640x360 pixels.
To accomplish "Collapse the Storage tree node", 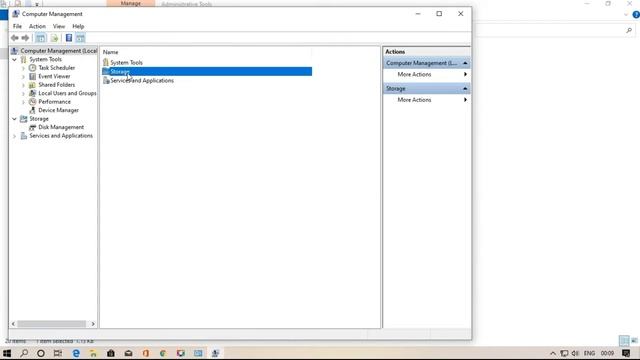I will pos(14,119).
